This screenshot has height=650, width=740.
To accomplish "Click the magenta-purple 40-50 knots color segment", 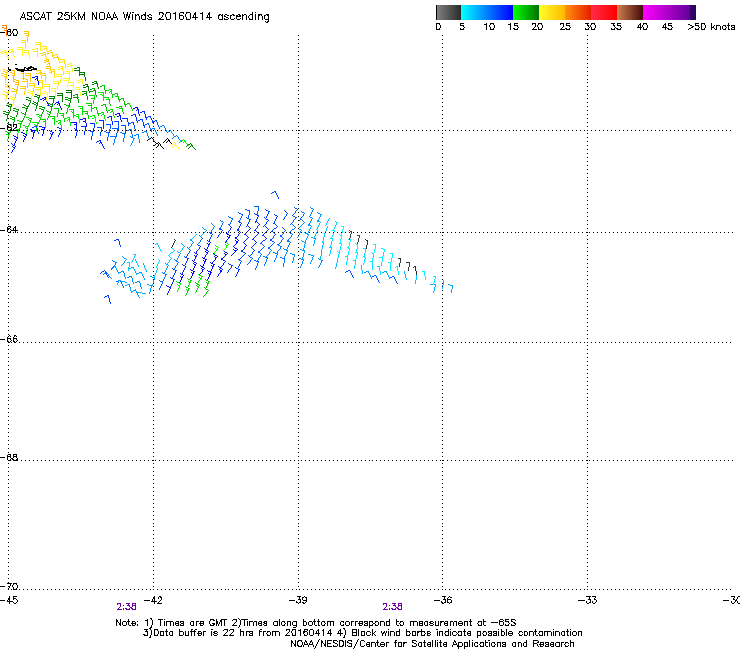I will (669, 12).
